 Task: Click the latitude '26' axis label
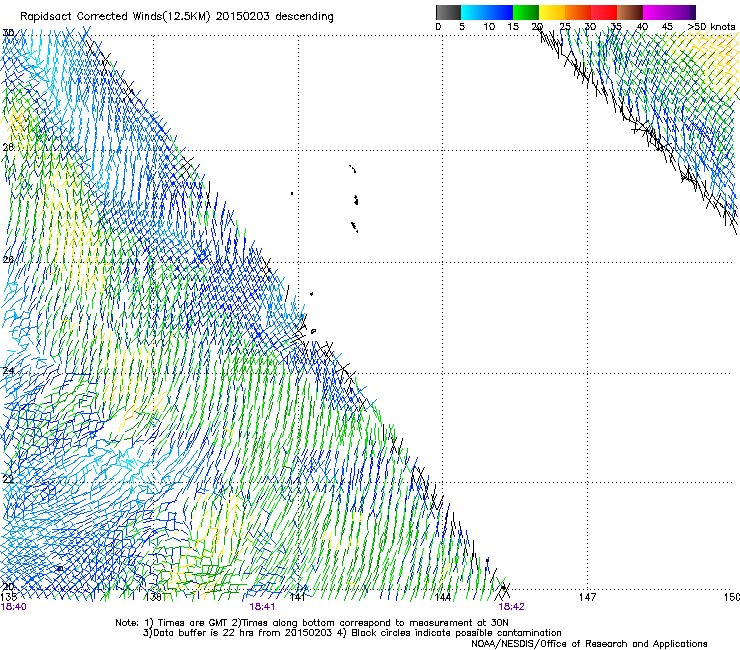coord(8,259)
